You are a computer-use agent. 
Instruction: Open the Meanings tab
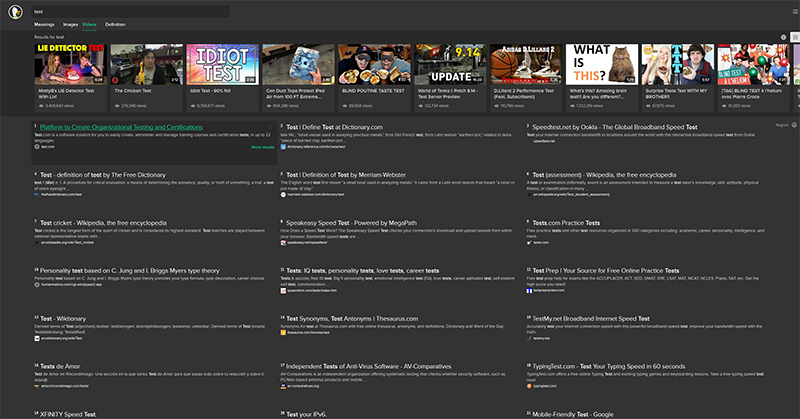[x=44, y=24]
